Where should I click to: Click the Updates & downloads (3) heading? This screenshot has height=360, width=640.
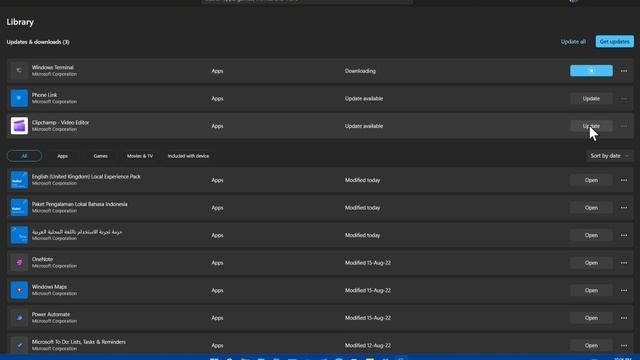click(38, 42)
